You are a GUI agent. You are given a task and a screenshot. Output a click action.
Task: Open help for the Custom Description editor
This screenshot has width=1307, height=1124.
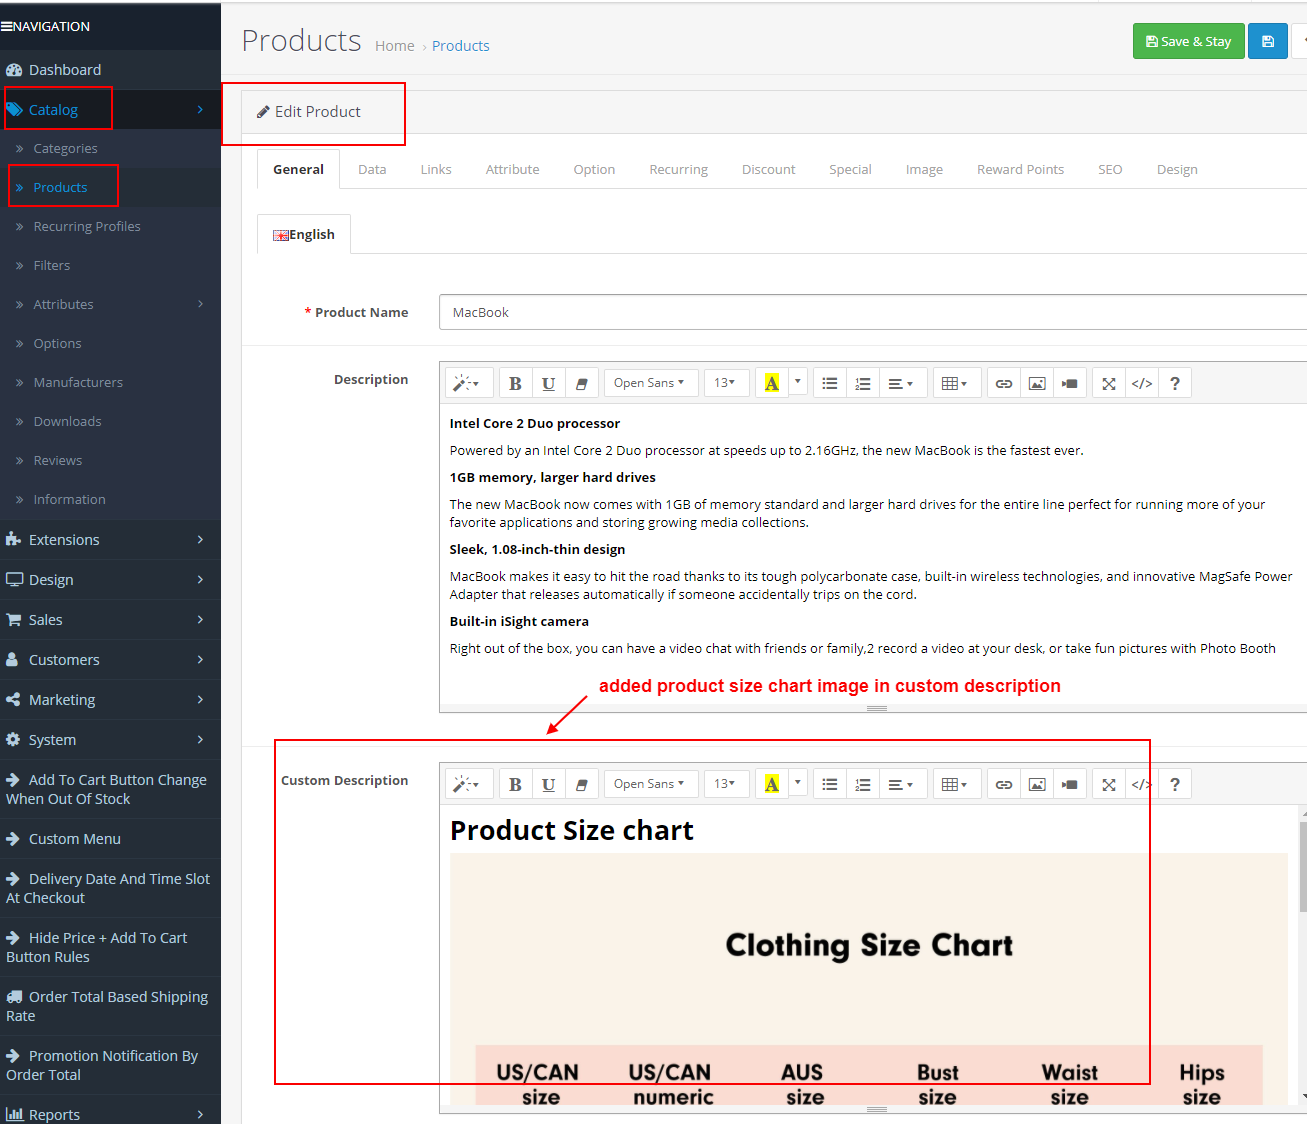click(1174, 784)
